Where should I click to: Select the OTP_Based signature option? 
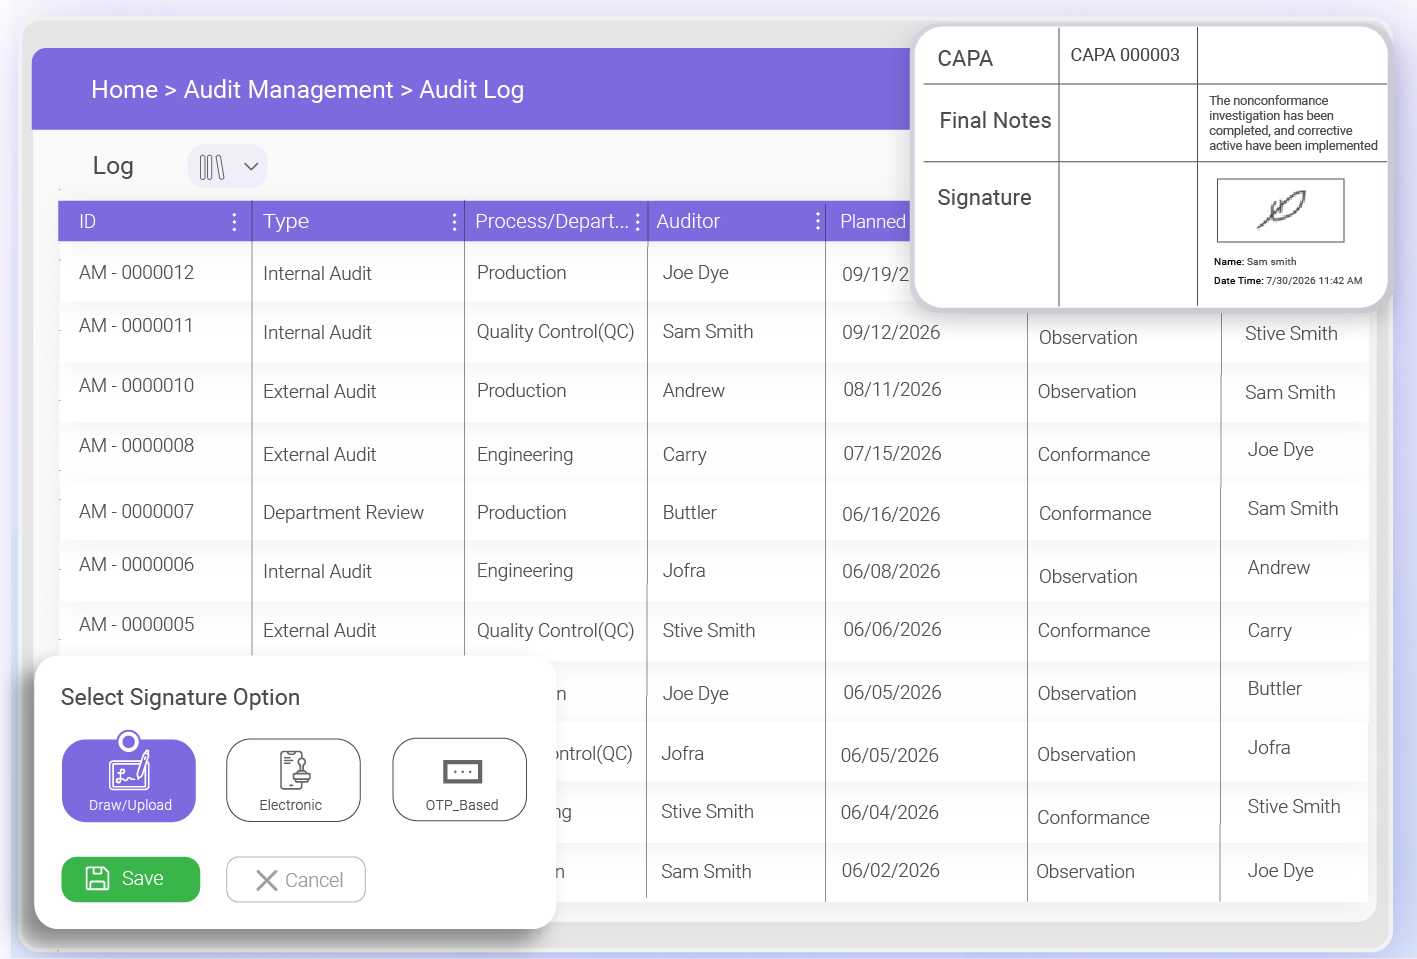click(x=460, y=780)
